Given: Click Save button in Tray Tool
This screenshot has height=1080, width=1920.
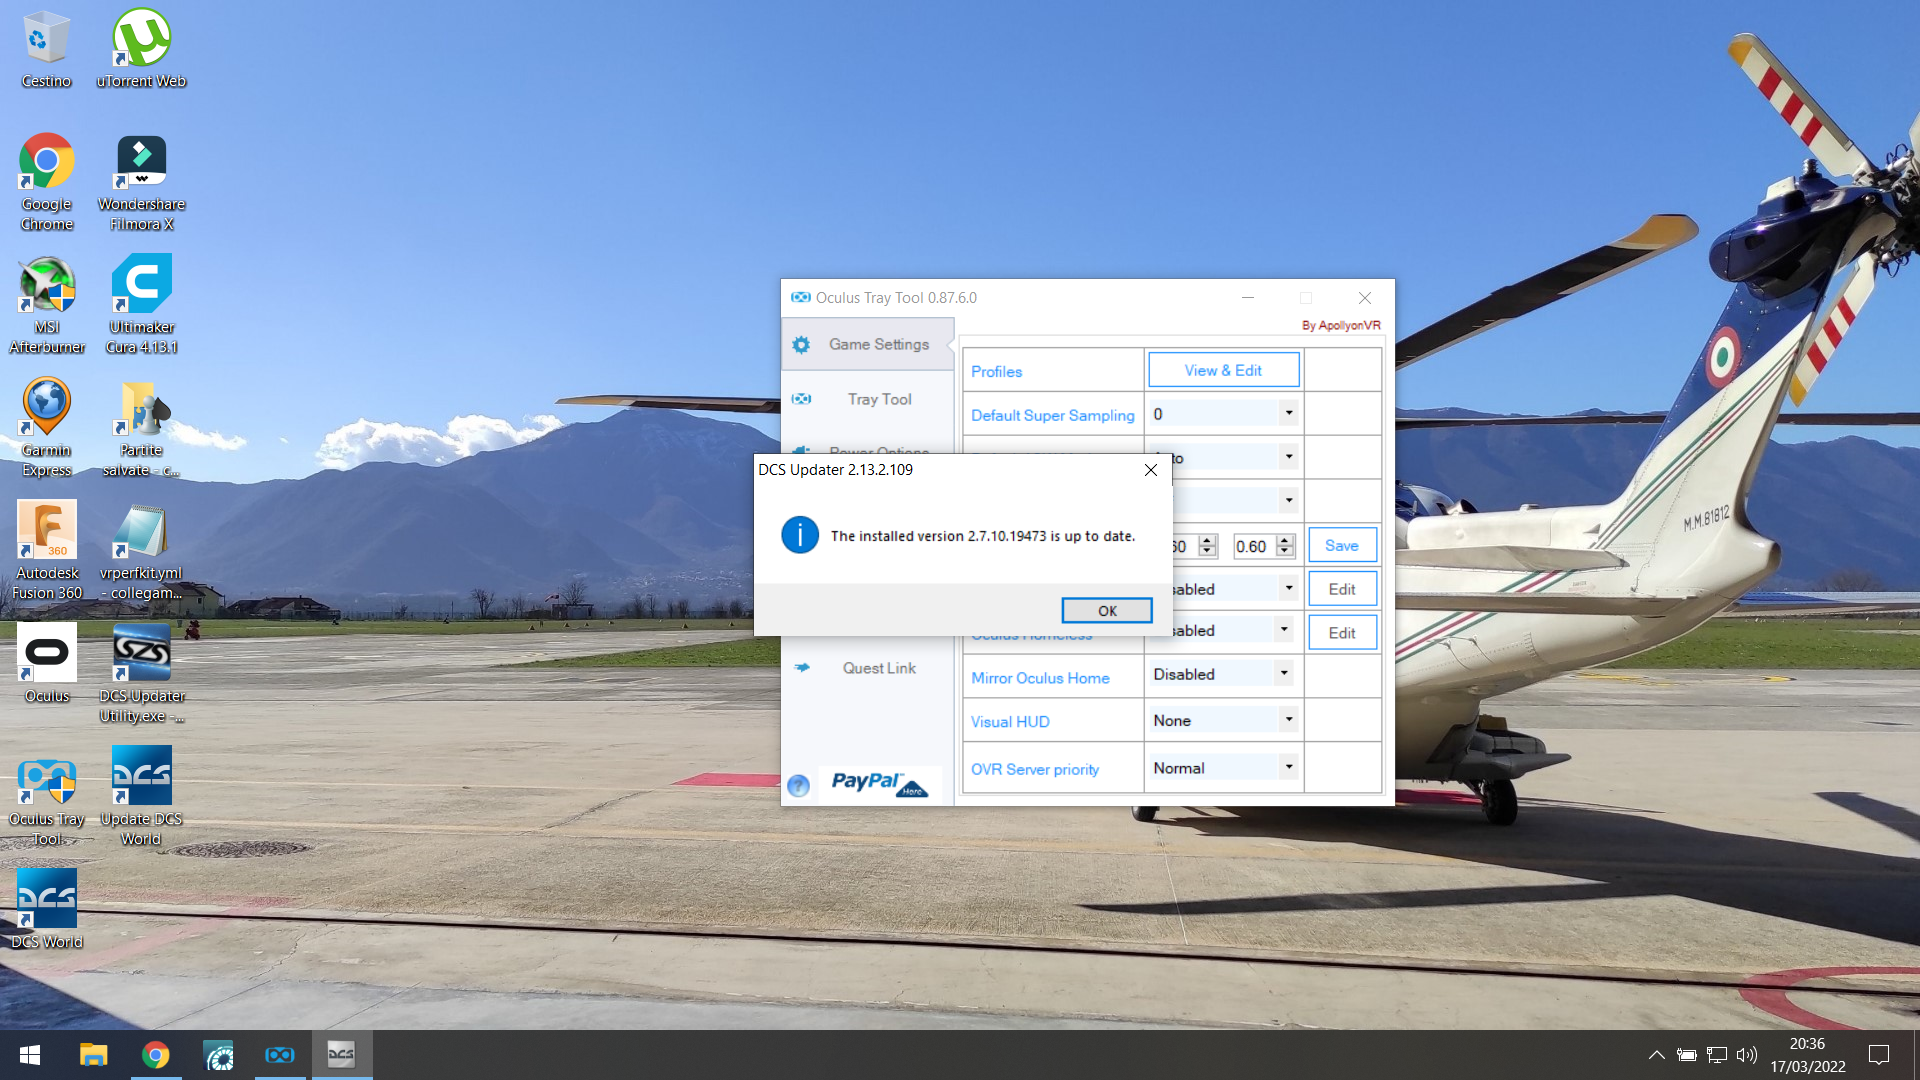Looking at the screenshot, I should [1342, 546].
